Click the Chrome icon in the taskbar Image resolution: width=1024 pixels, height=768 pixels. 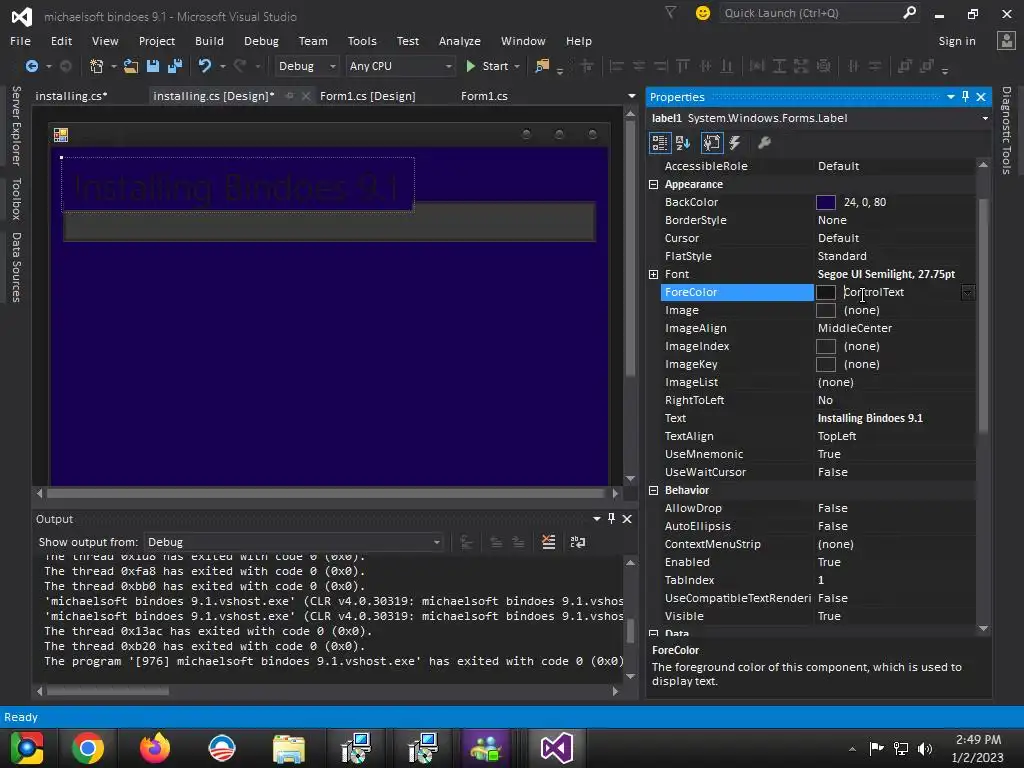[x=88, y=748]
